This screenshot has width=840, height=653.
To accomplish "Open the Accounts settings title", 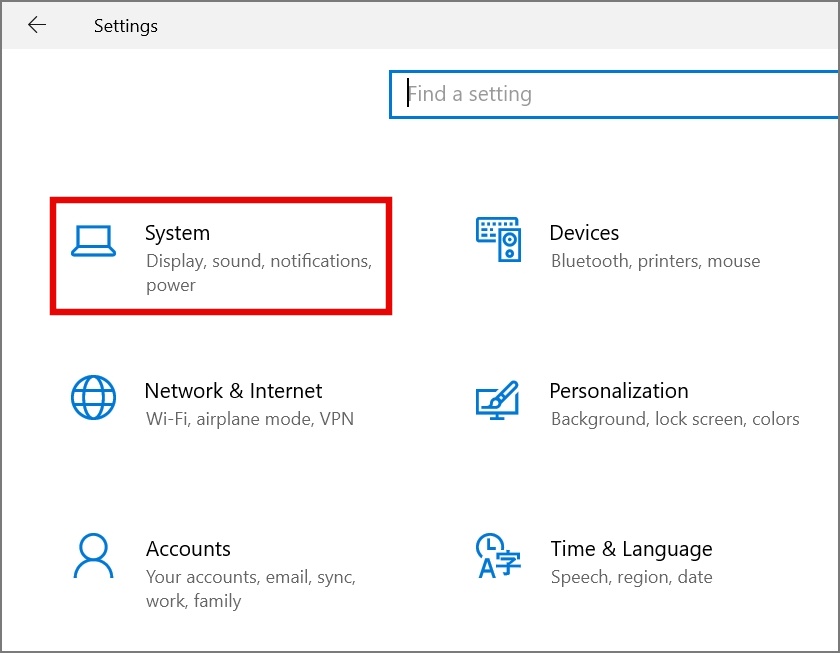I will [188, 549].
